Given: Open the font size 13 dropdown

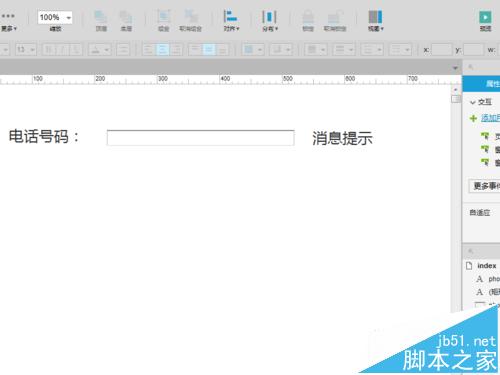Looking at the screenshot, I should (26, 50).
